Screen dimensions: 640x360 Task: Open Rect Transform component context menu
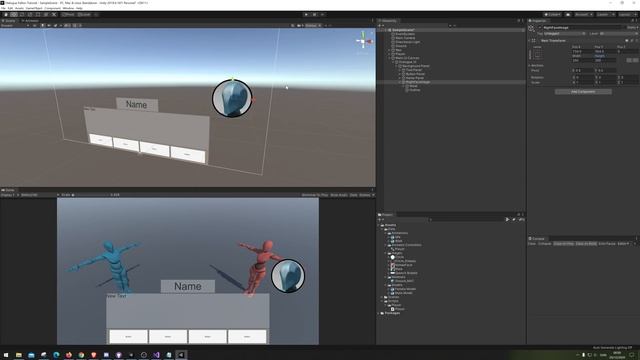pos(636,40)
